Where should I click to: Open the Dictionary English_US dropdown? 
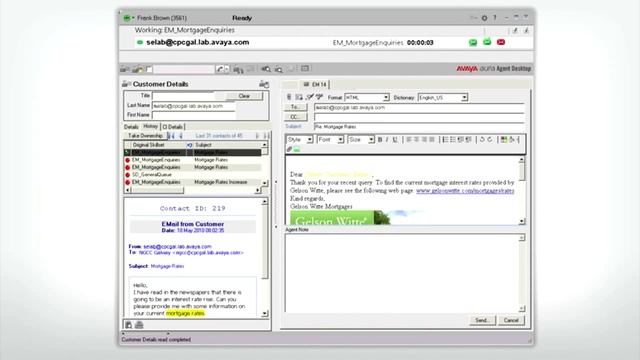click(x=464, y=98)
